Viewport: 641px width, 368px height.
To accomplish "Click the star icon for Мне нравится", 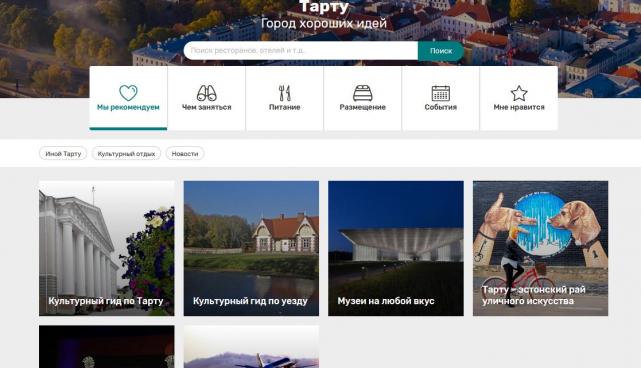I will click(519, 93).
